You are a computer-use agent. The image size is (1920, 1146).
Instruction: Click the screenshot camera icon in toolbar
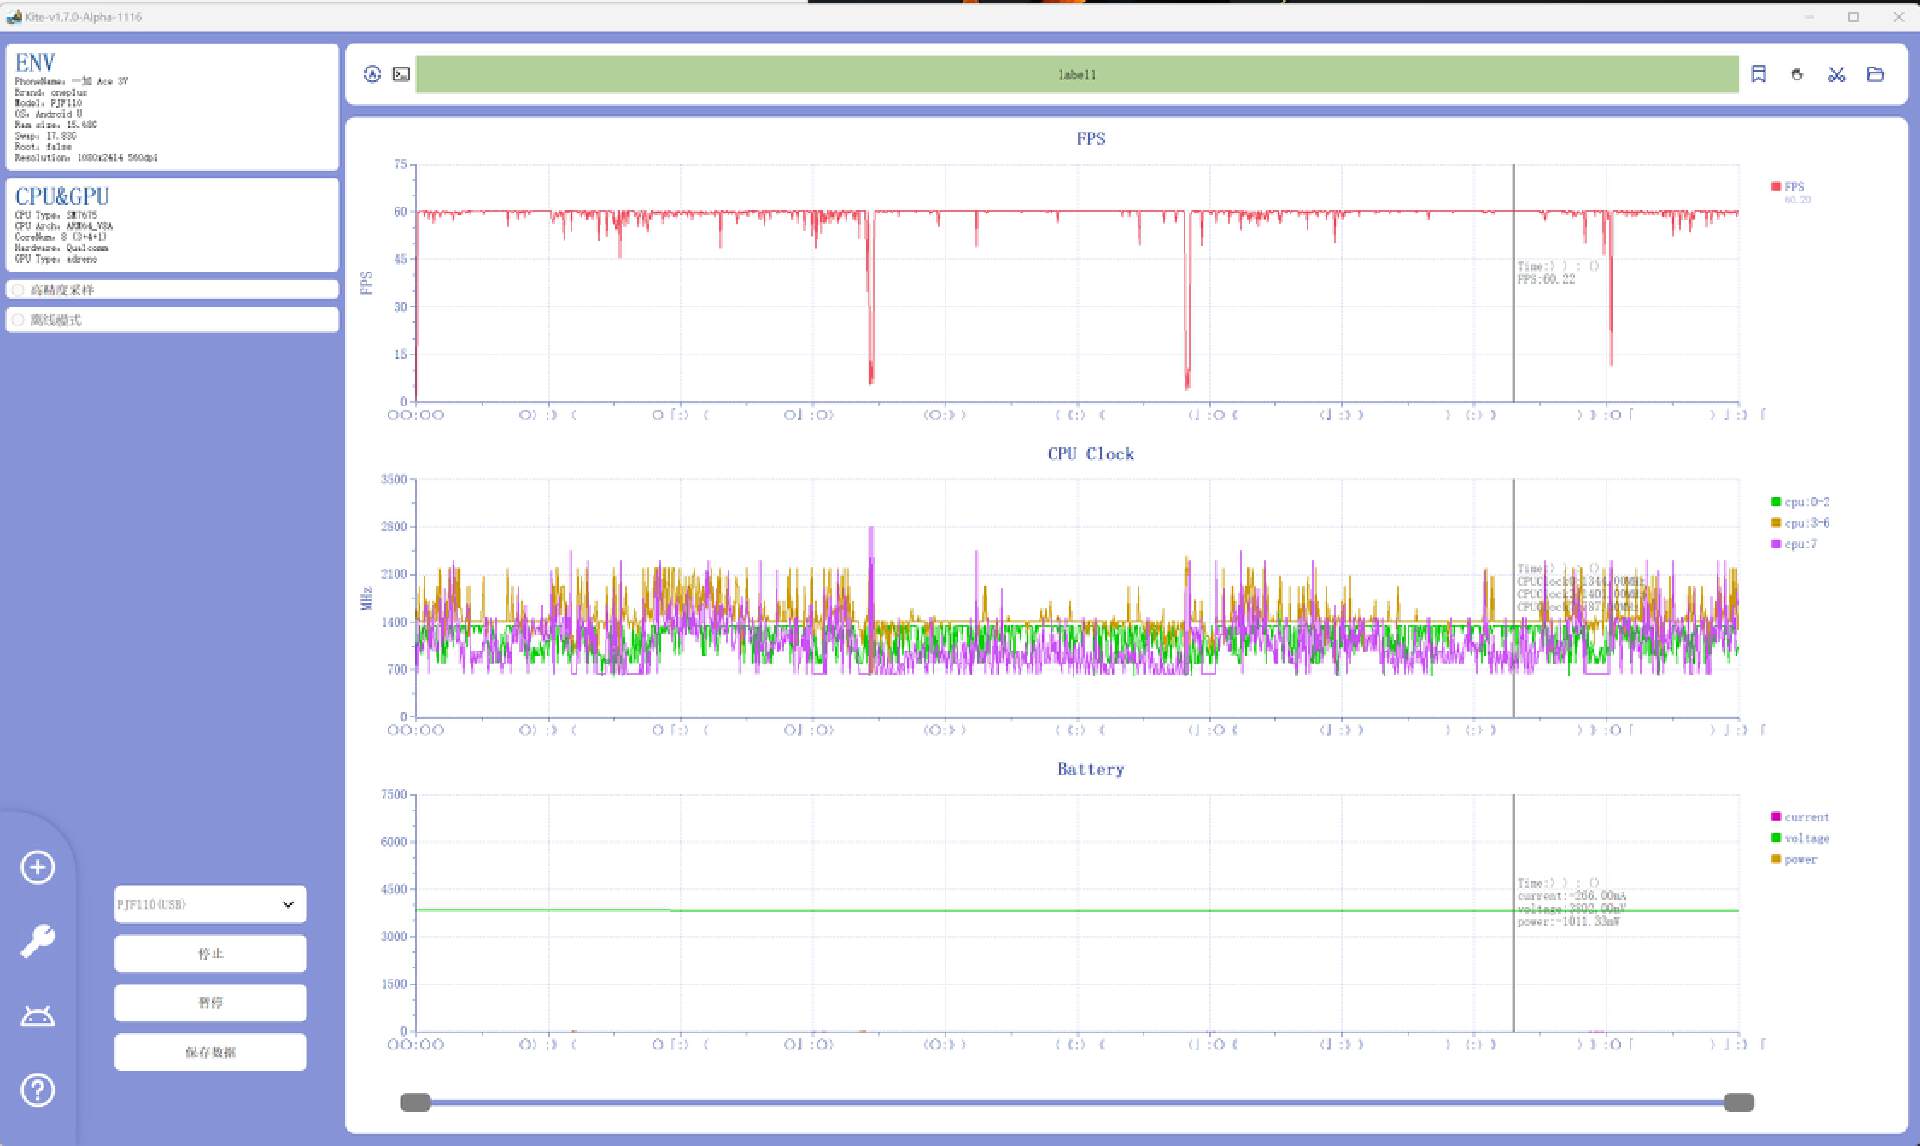[x=1797, y=74]
